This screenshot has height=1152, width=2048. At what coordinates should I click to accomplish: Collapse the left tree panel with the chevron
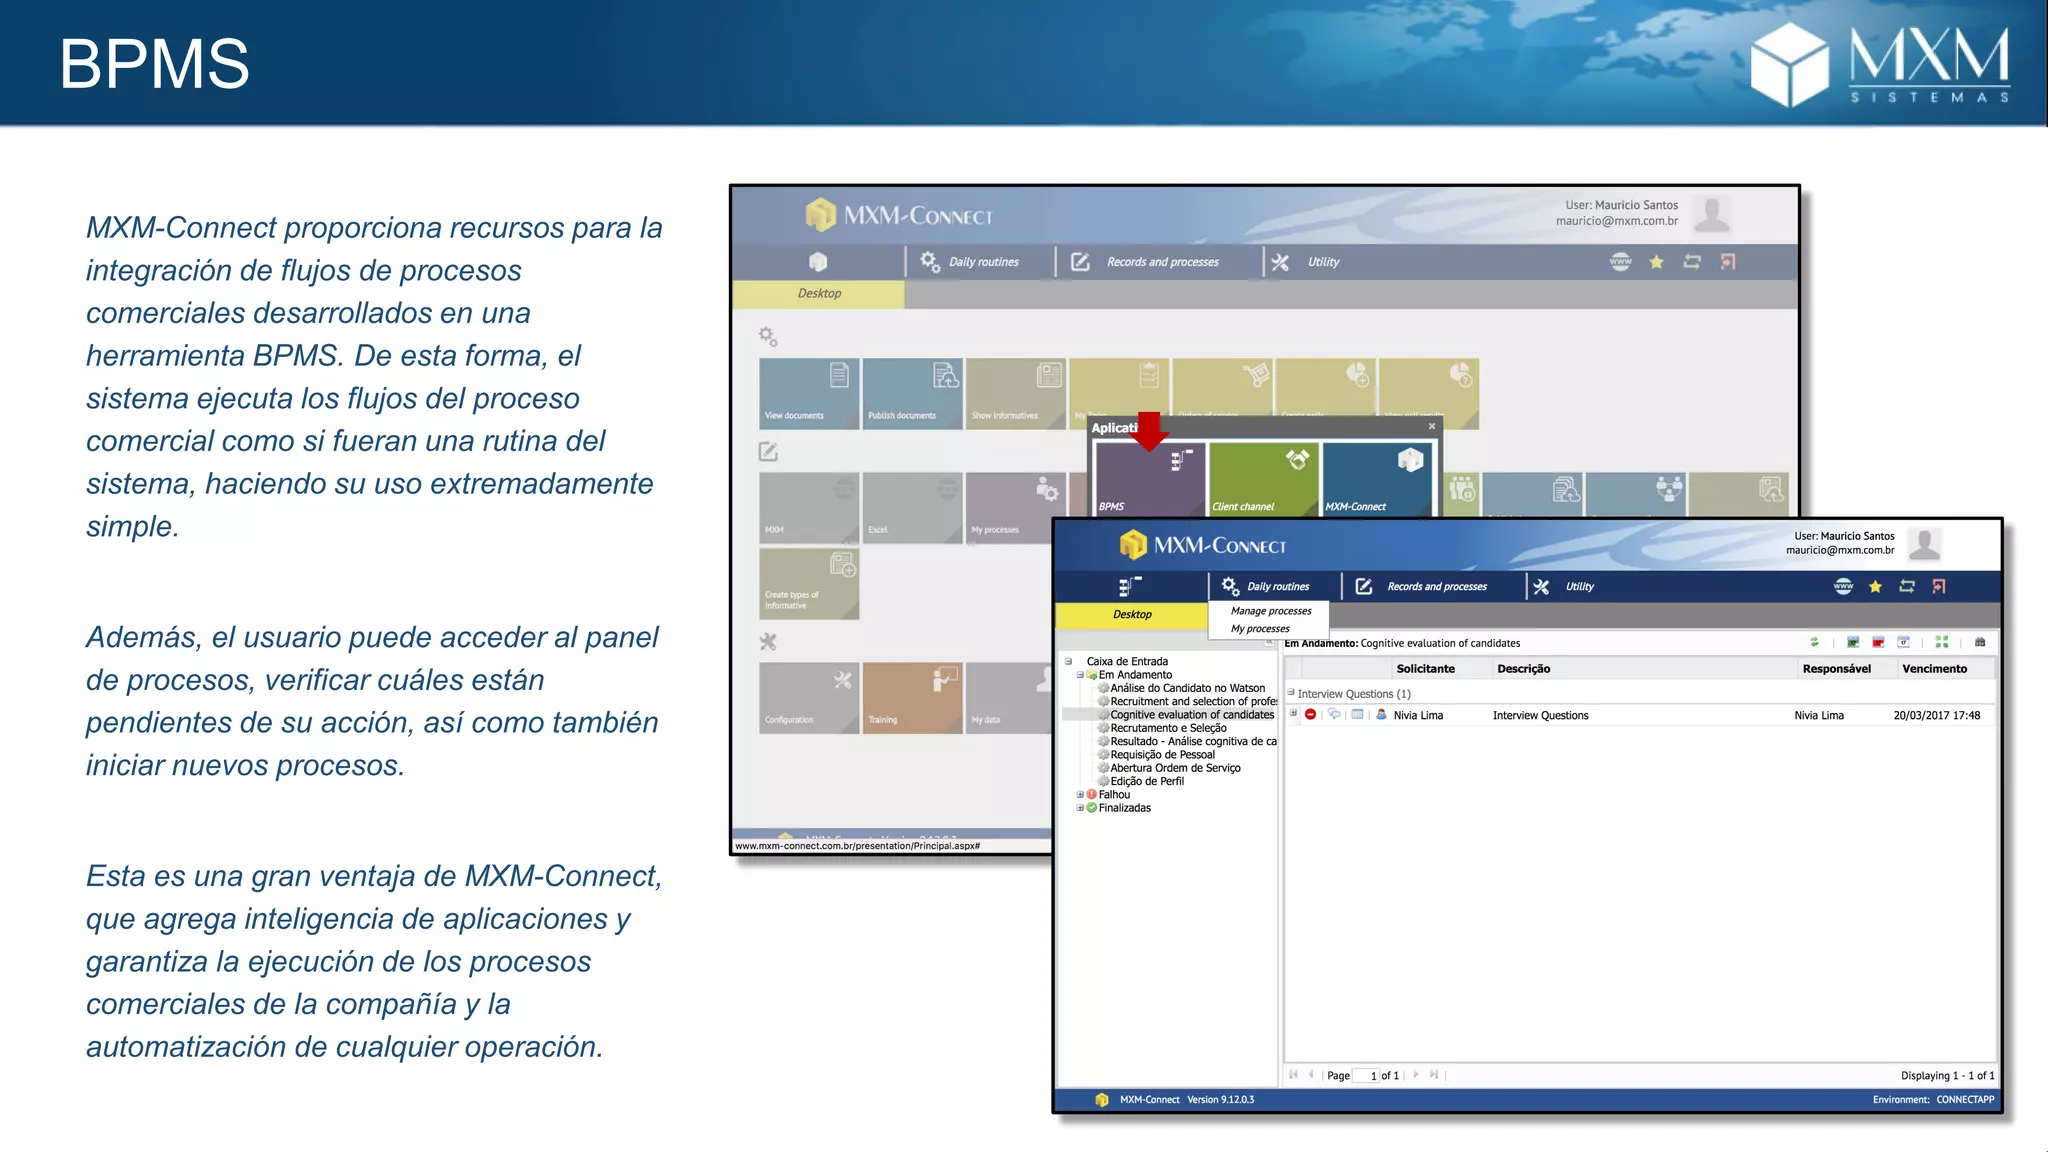click(1269, 642)
